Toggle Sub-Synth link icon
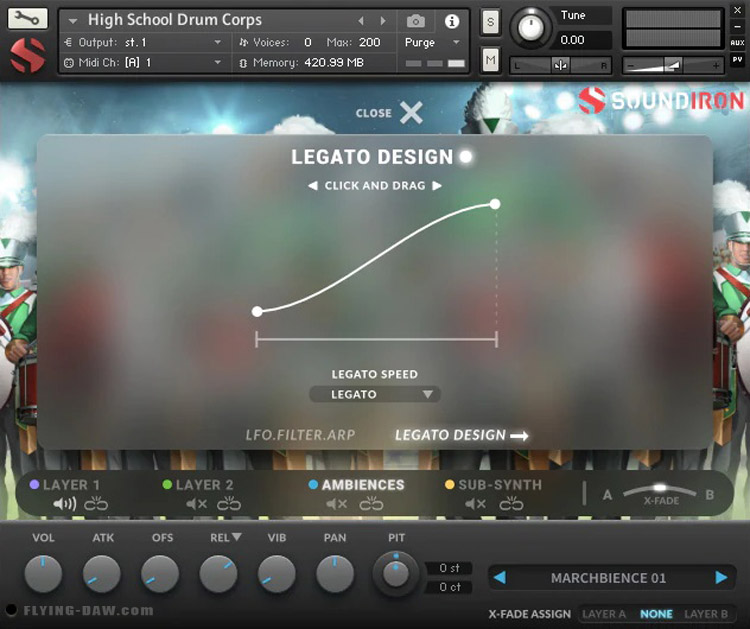750x629 pixels. (x=511, y=504)
